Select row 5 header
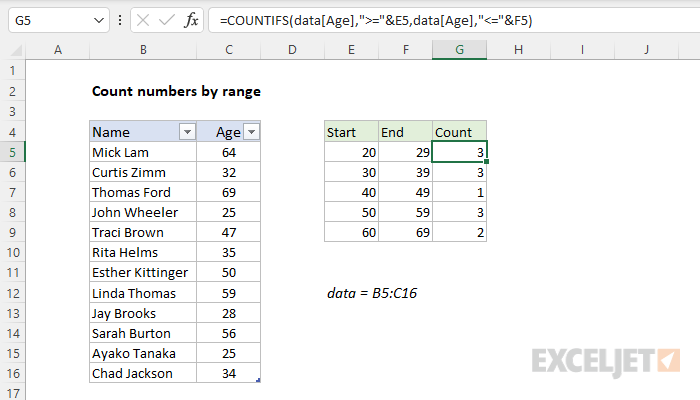The width and height of the screenshot is (700, 400). click(12, 152)
